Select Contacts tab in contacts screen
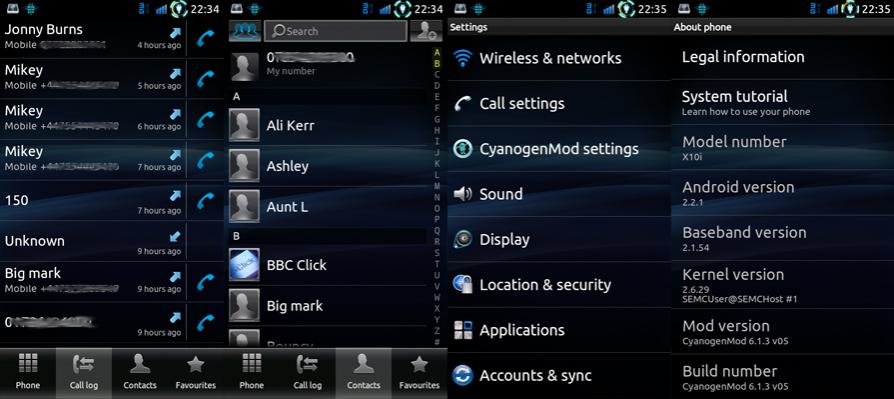 coord(363,373)
